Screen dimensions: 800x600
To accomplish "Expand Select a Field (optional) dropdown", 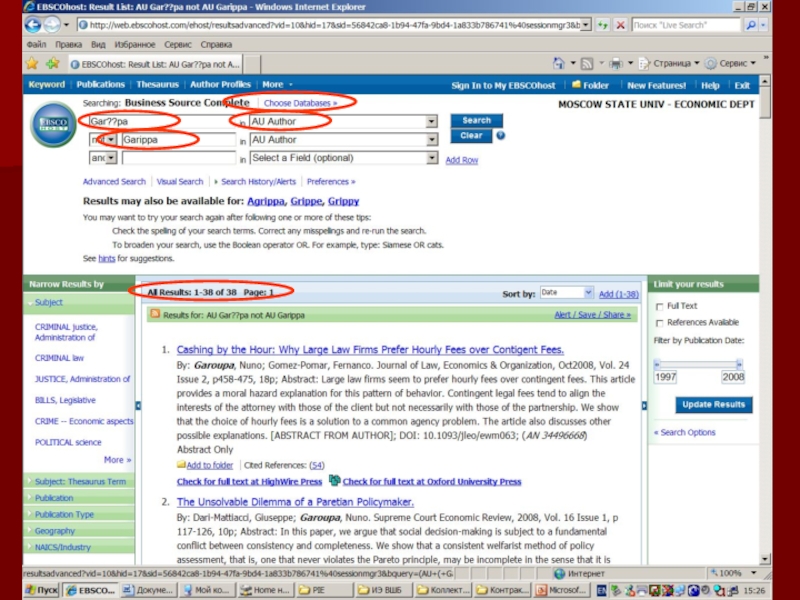I will 432,158.
